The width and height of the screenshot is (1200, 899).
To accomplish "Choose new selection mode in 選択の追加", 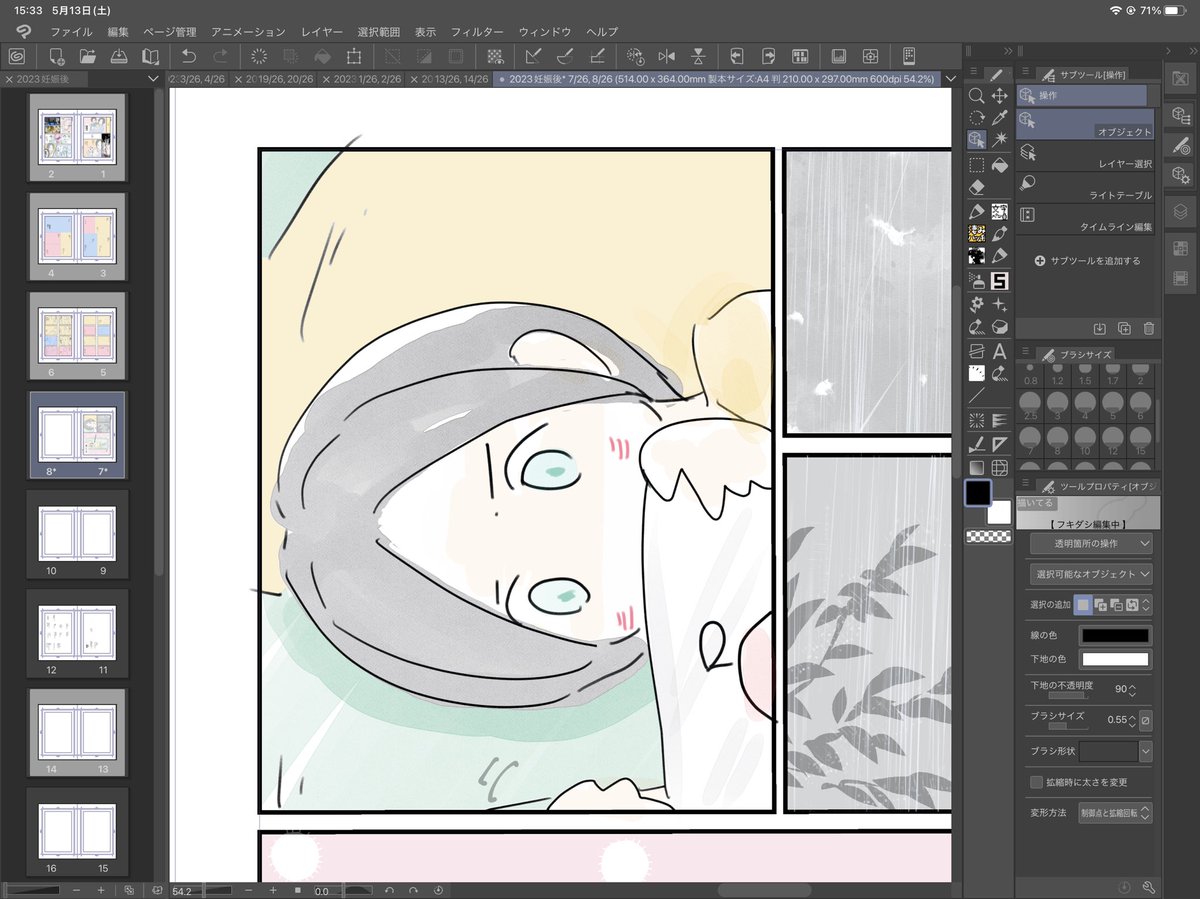I will [x=1083, y=604].
